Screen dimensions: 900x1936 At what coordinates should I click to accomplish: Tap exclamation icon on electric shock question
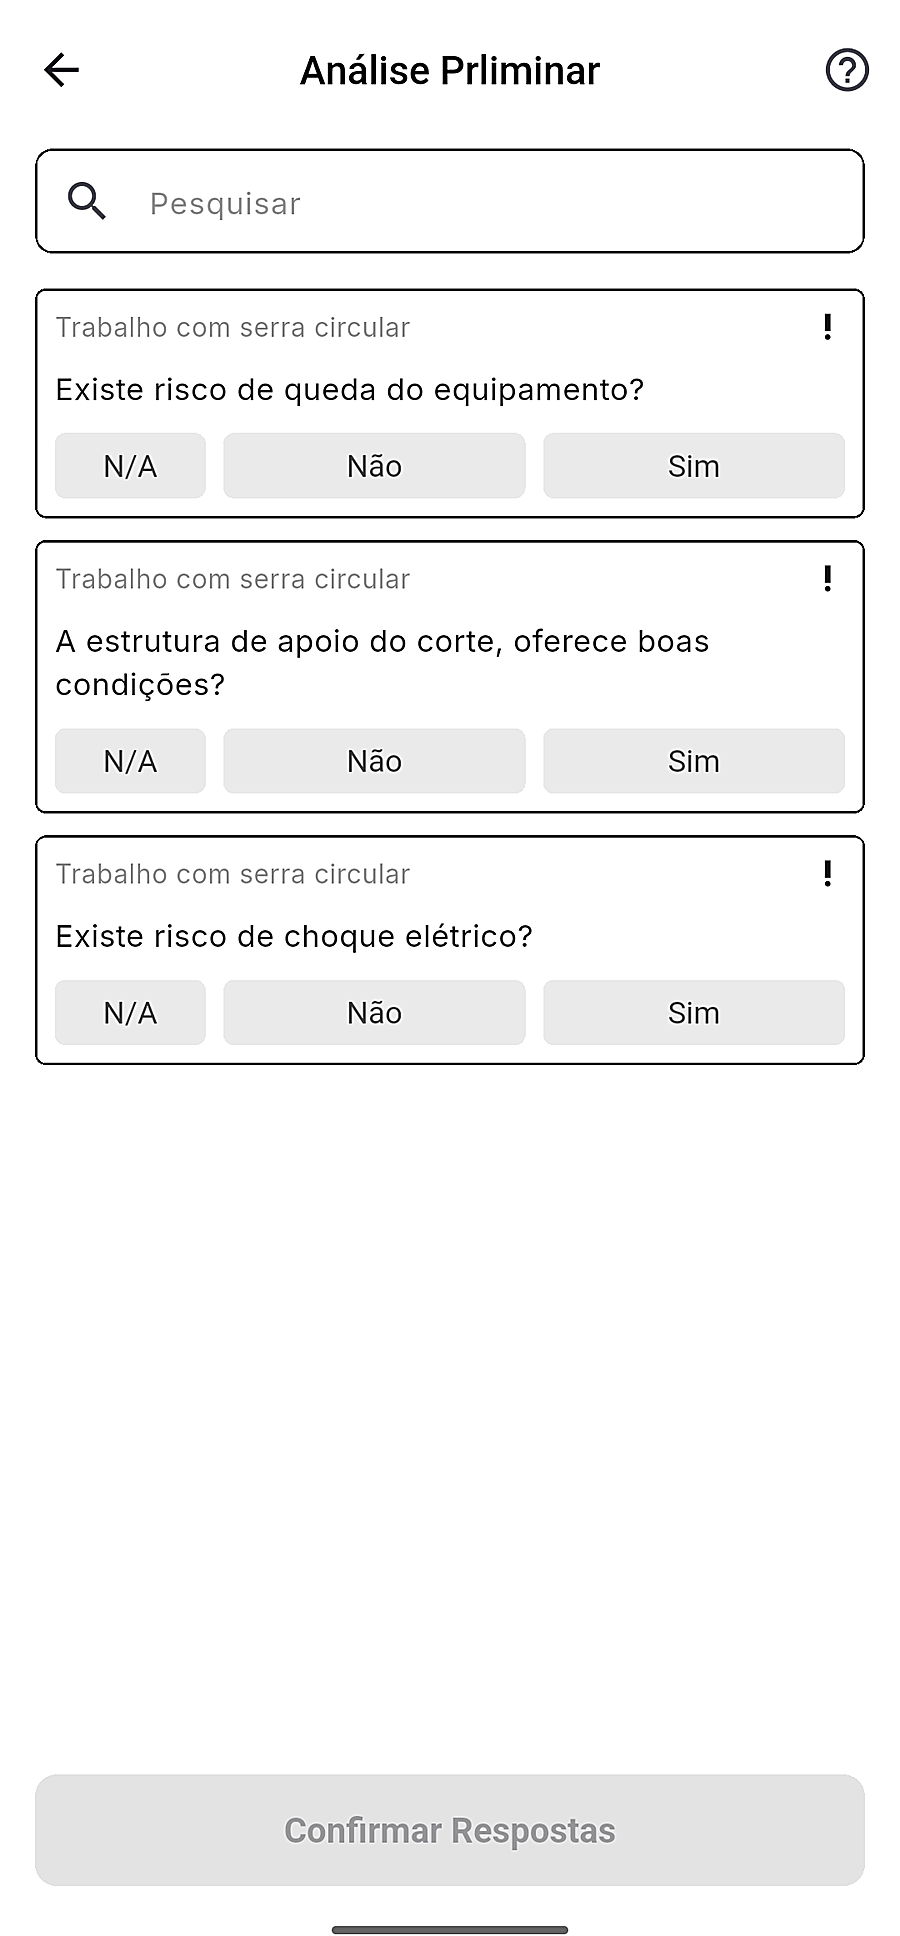tap(827, 874)
